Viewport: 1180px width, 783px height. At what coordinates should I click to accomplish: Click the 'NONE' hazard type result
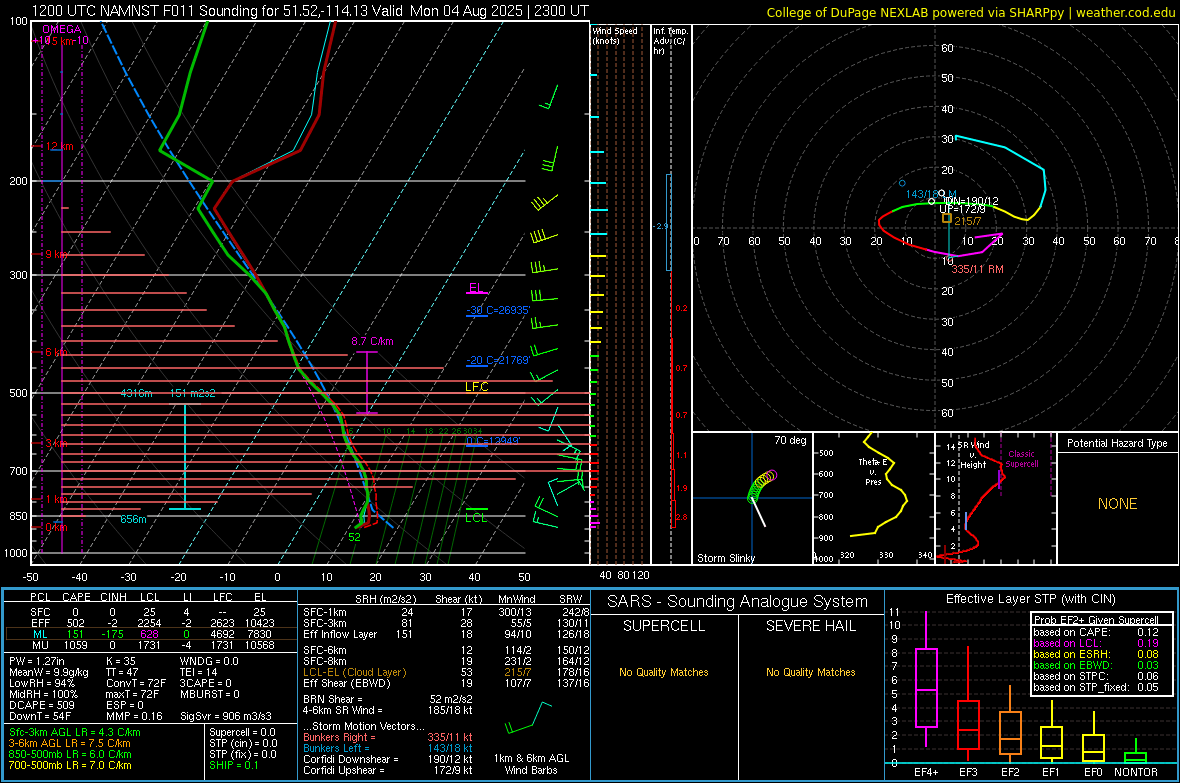point(1118,504)
